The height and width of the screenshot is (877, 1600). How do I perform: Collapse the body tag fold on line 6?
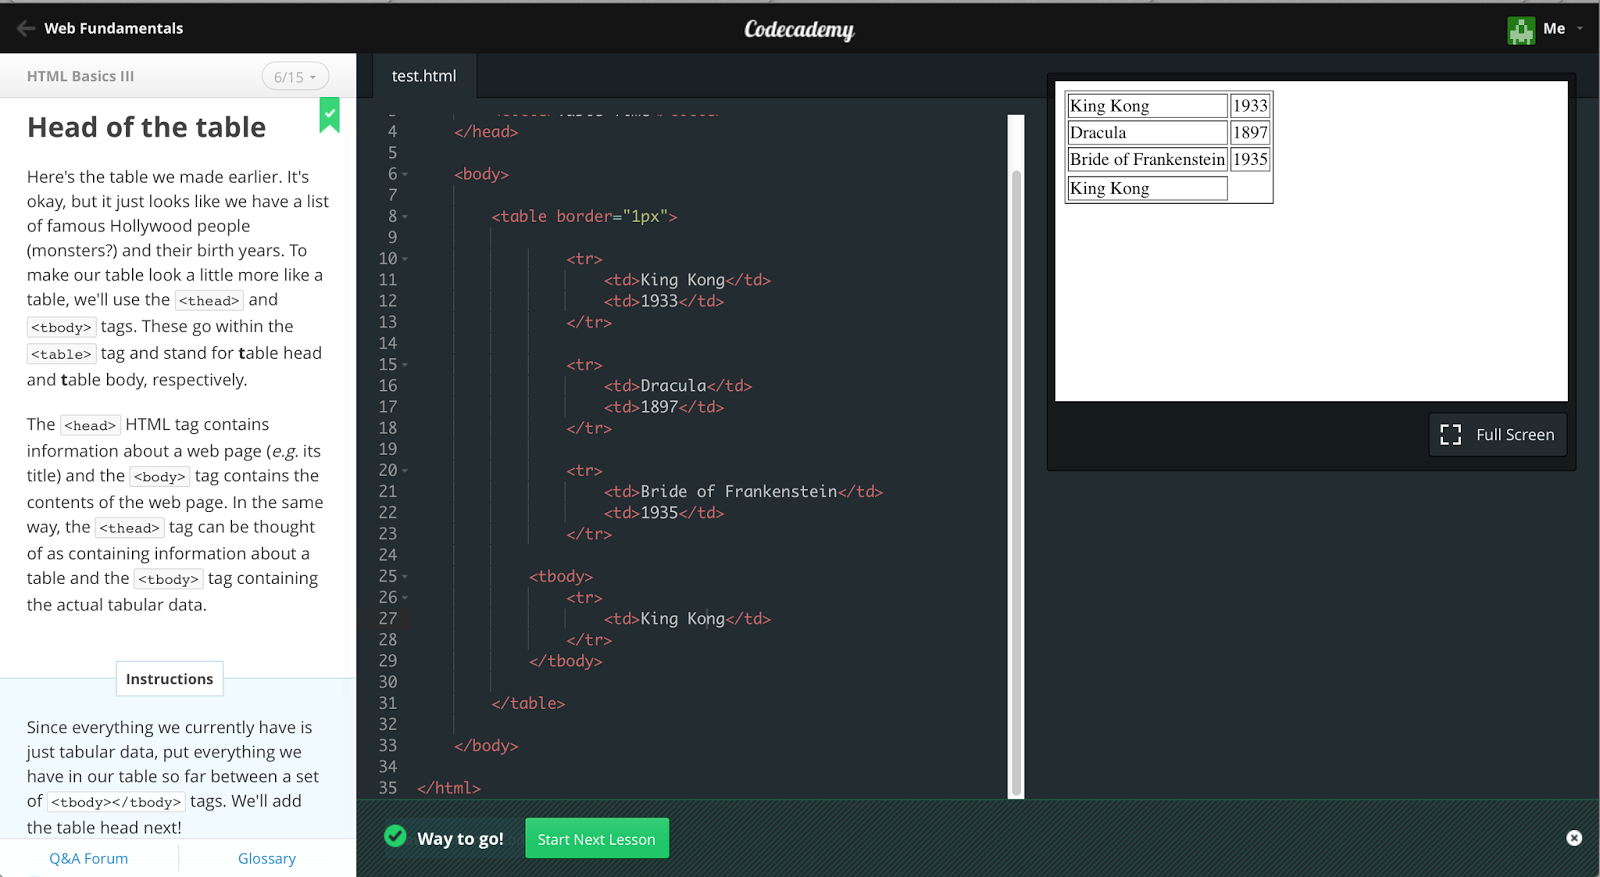405,175
